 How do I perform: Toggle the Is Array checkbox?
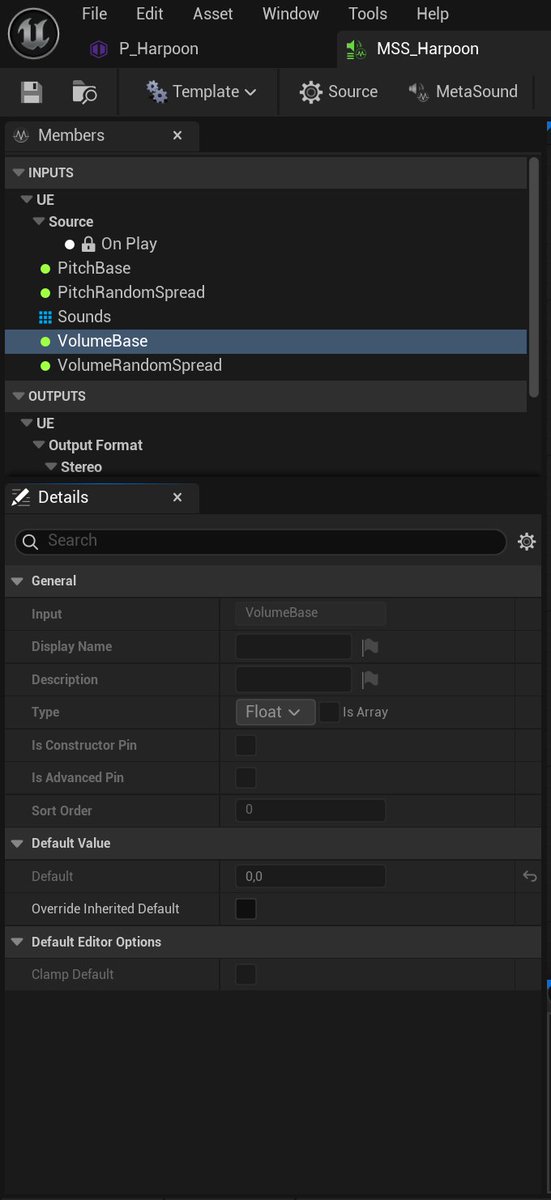[330, 713]
